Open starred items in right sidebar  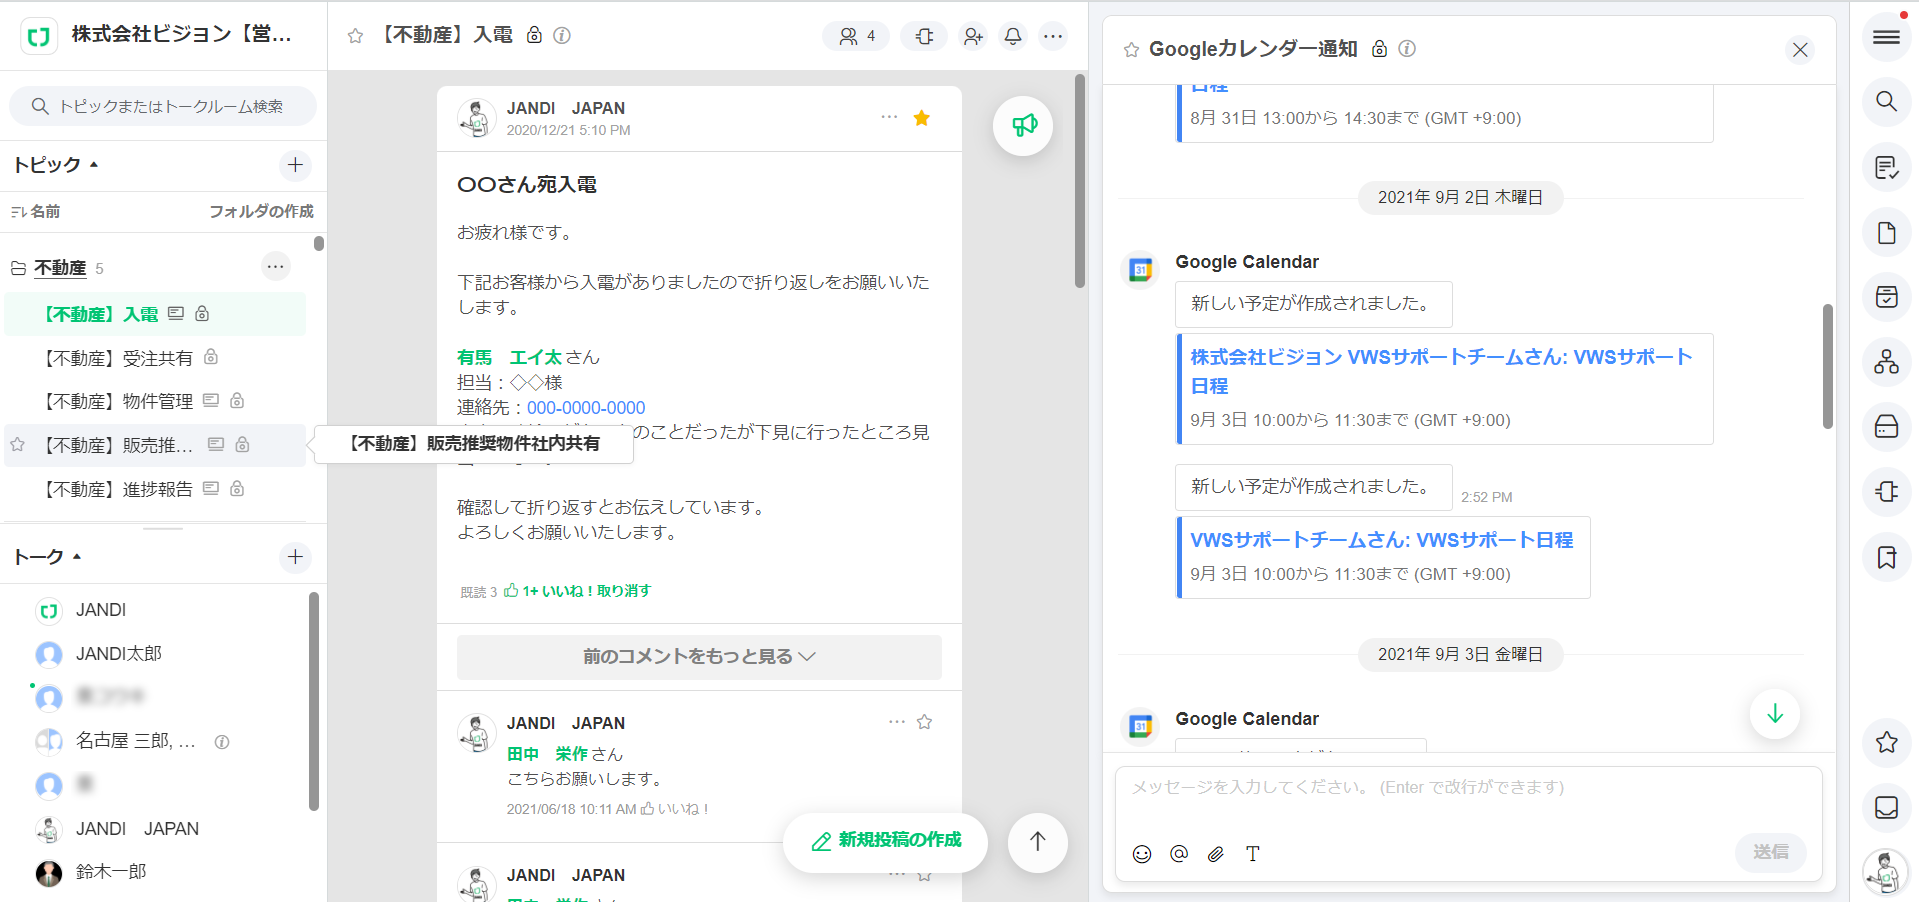coord(1887,742)
